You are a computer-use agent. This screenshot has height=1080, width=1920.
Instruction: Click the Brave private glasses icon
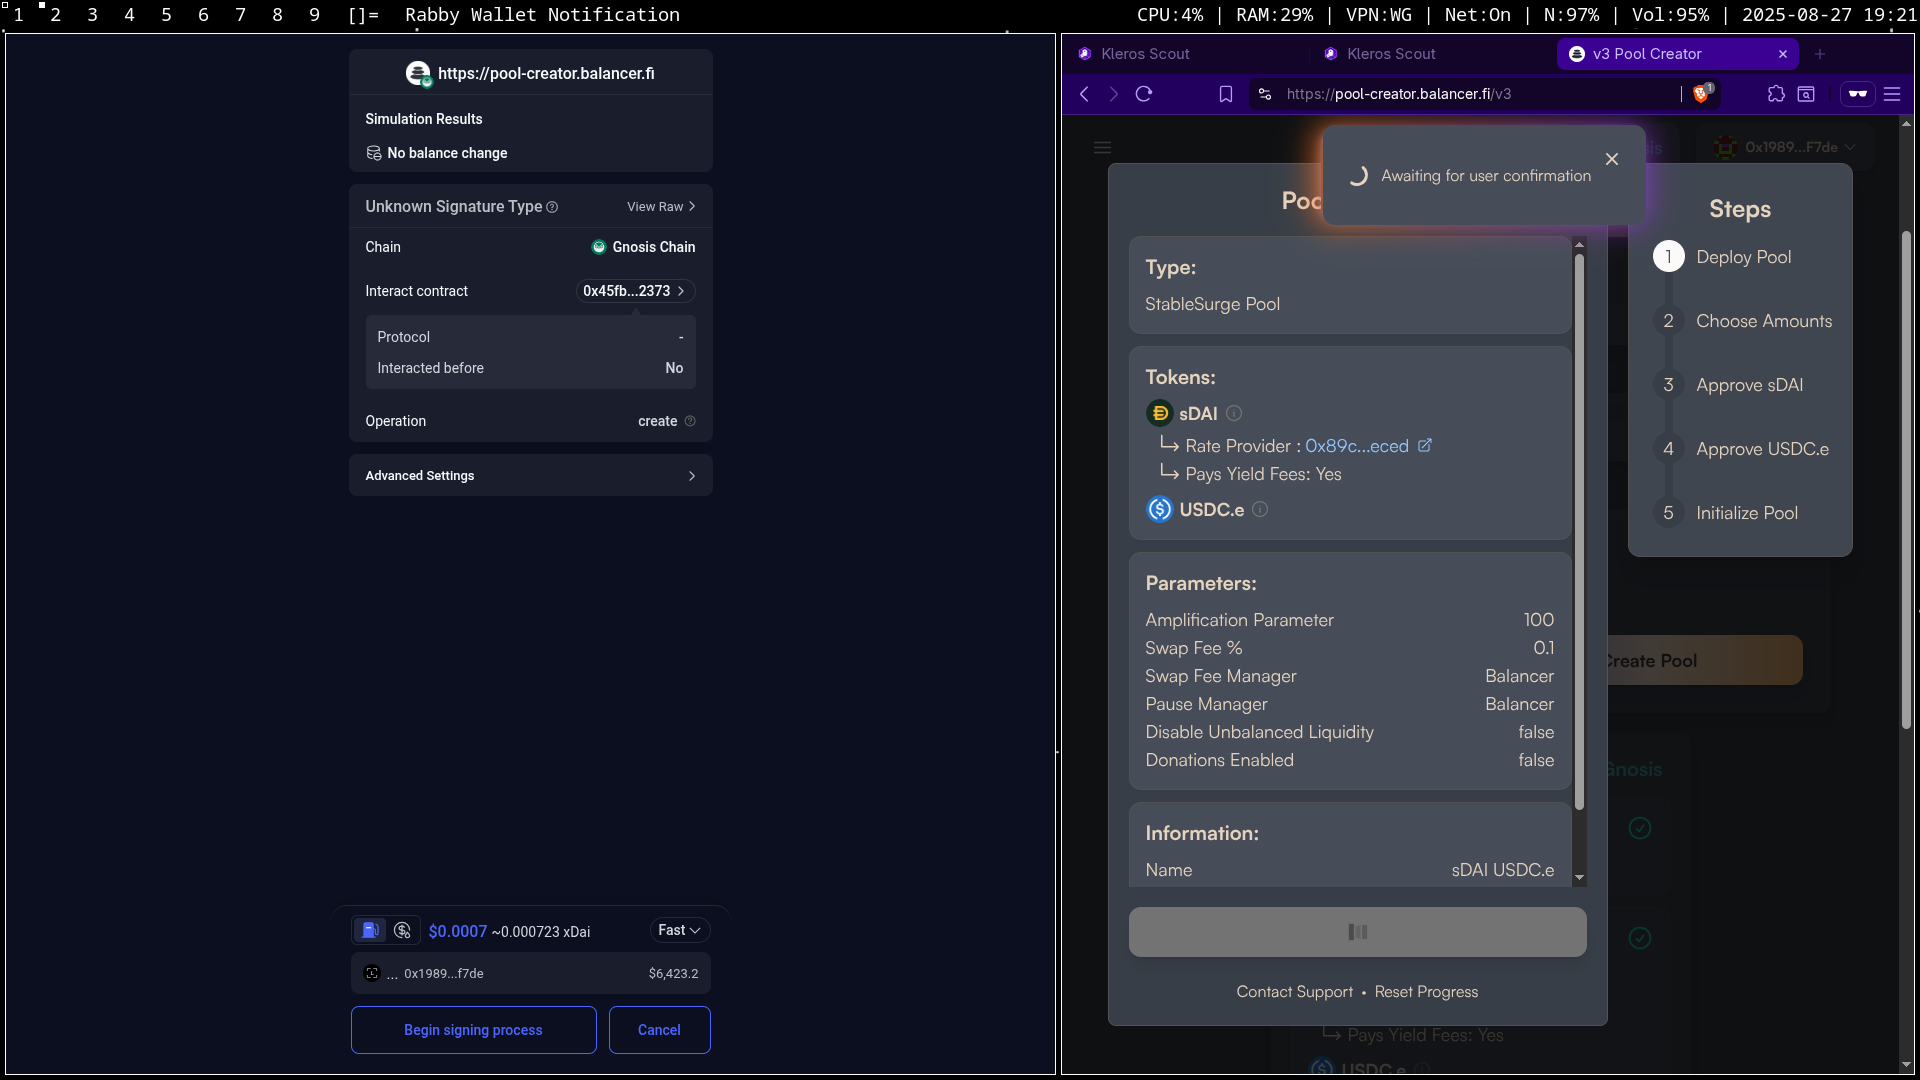1858,94
